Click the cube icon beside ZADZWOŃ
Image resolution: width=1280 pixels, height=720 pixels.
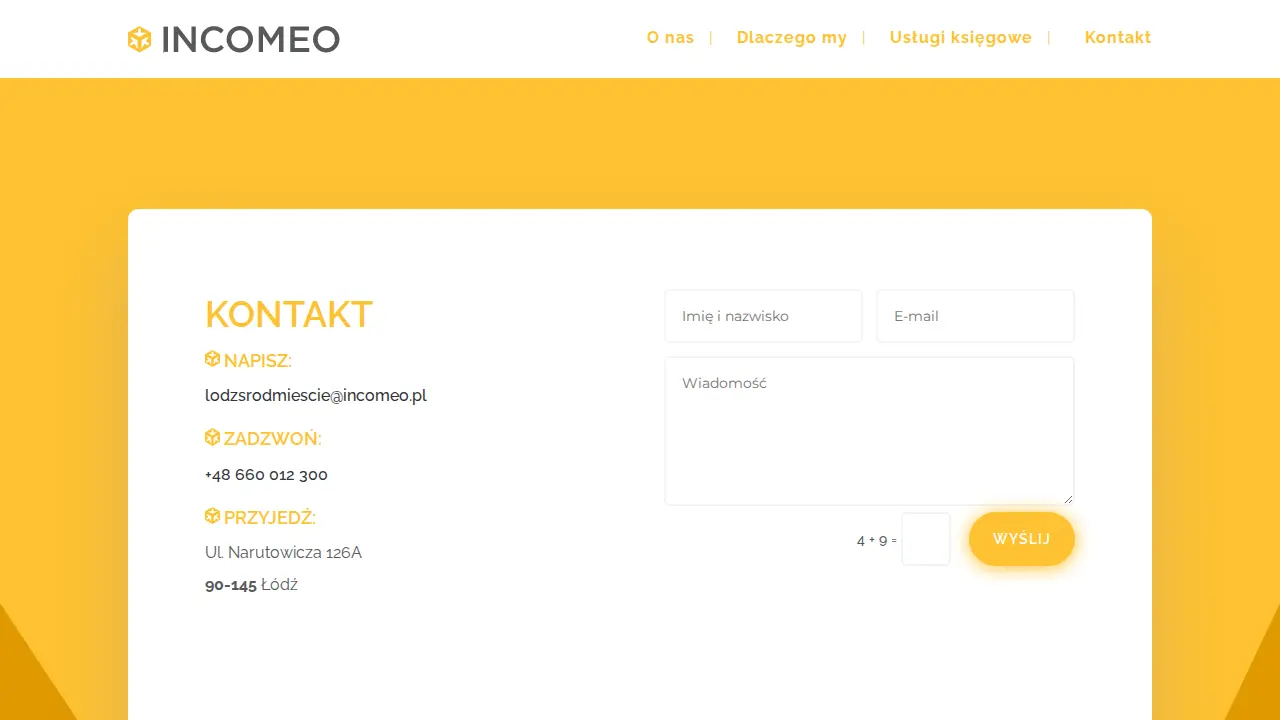212,437
